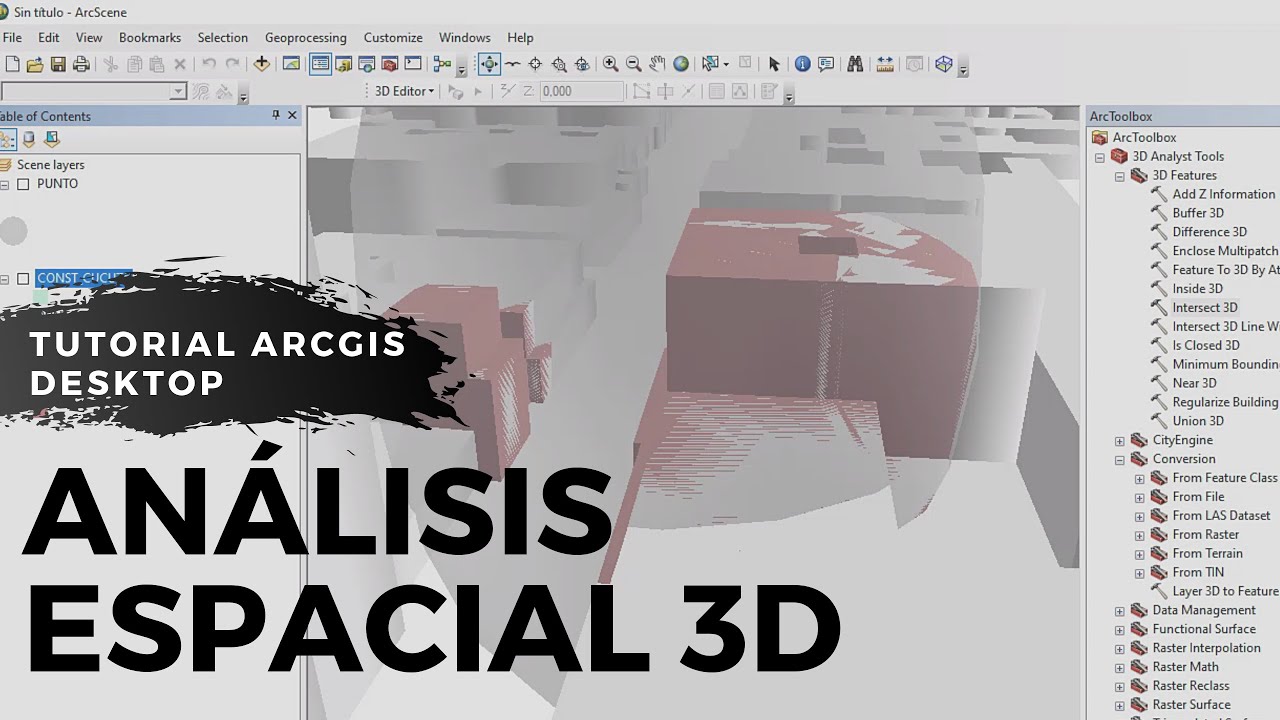Select the Center on Target tool

pos(536,64)
